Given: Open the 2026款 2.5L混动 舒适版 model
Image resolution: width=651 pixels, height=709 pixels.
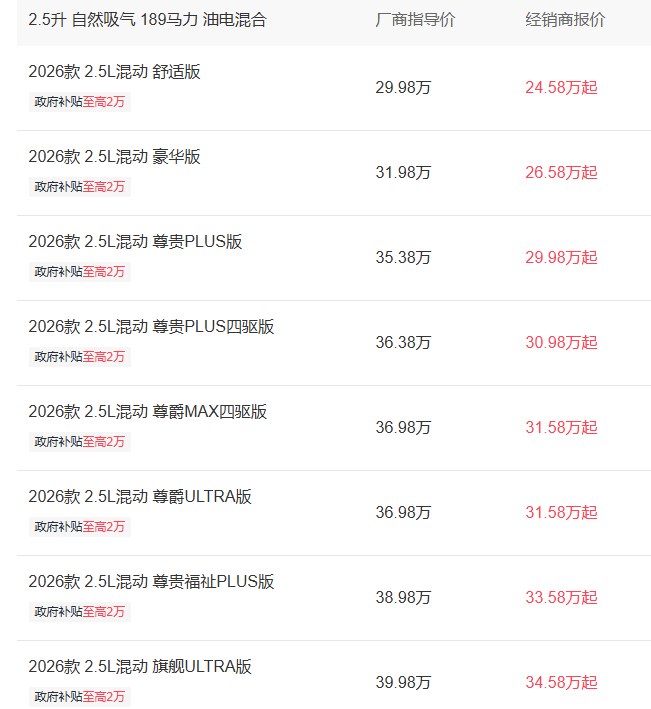Looking at the screenshot, I should tap(115, 72).
